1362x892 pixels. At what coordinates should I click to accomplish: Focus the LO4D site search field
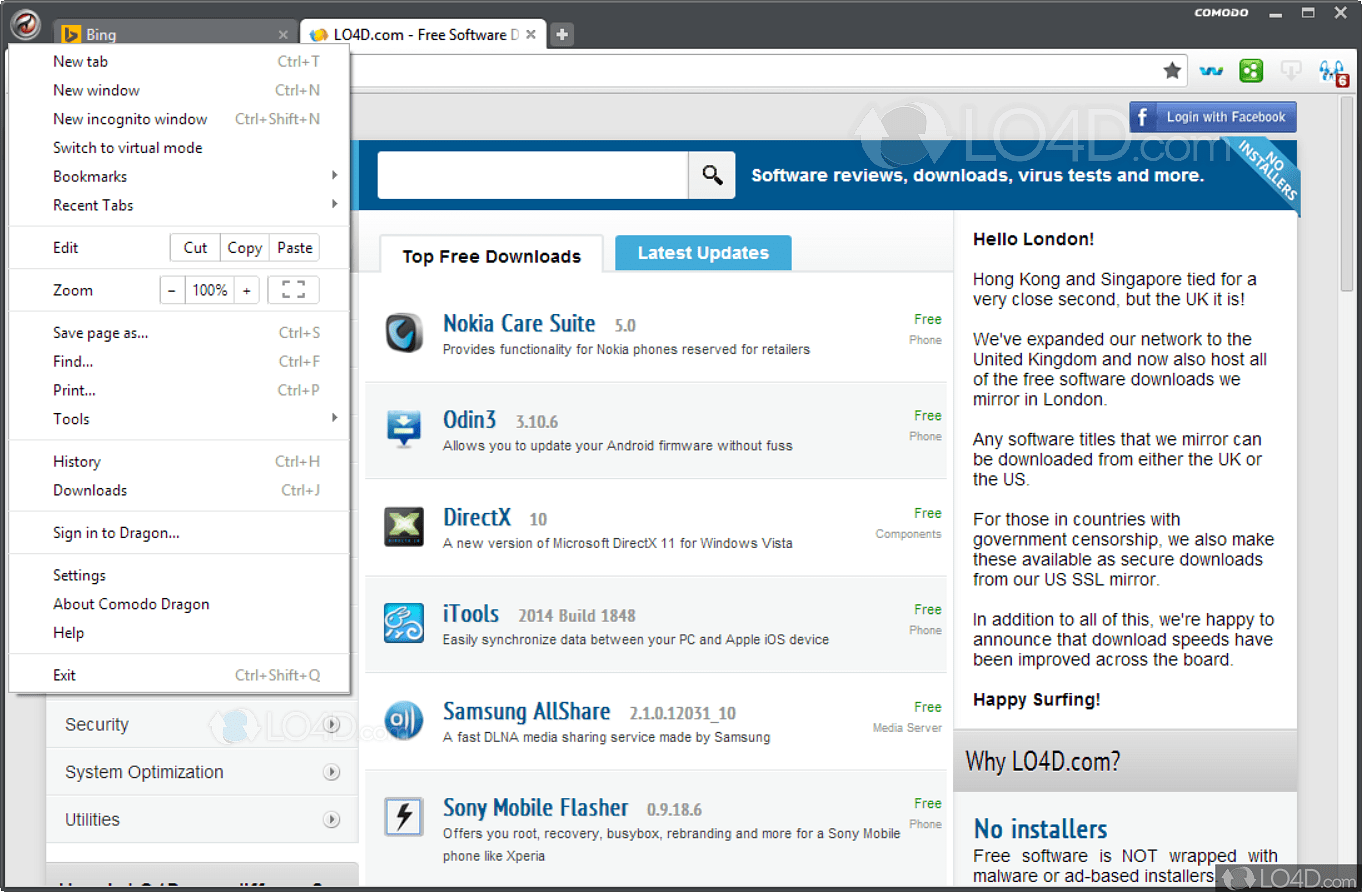[x=532, y=175]
